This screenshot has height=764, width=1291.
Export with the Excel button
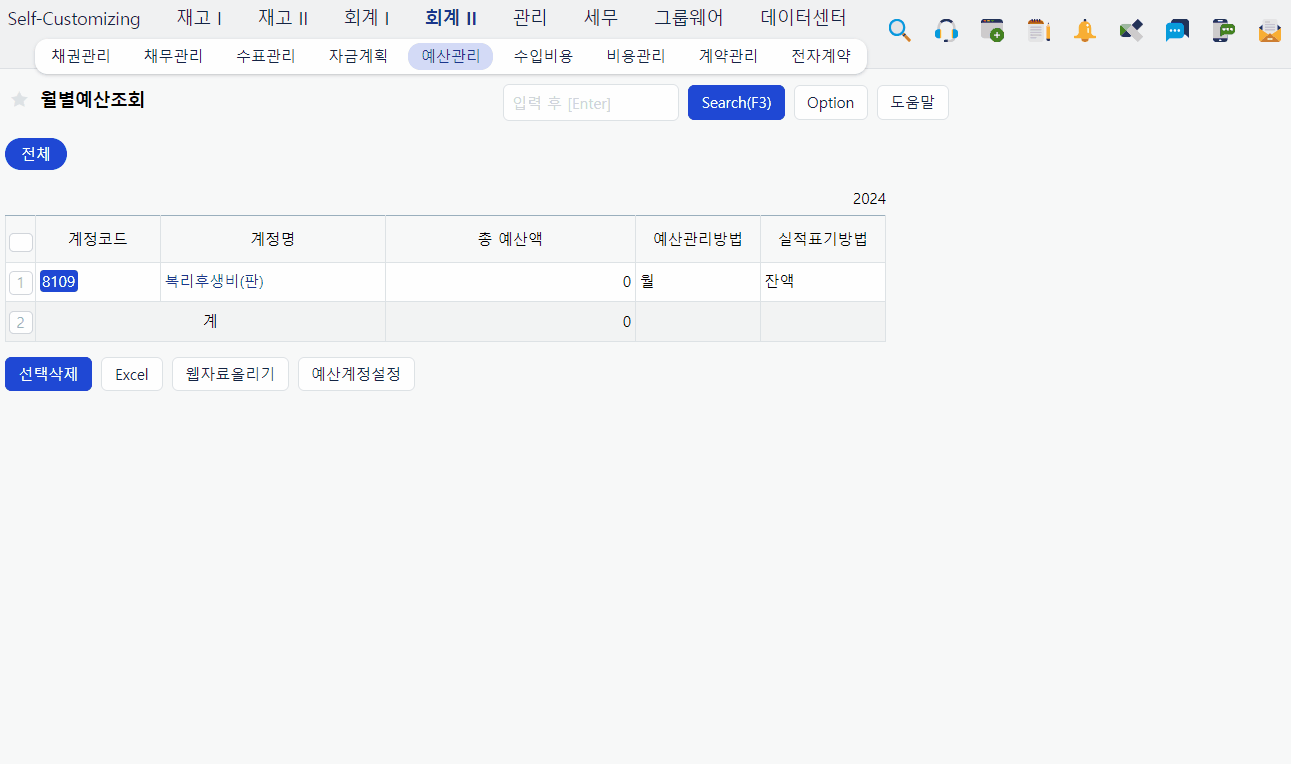click(x=132, y=374)
